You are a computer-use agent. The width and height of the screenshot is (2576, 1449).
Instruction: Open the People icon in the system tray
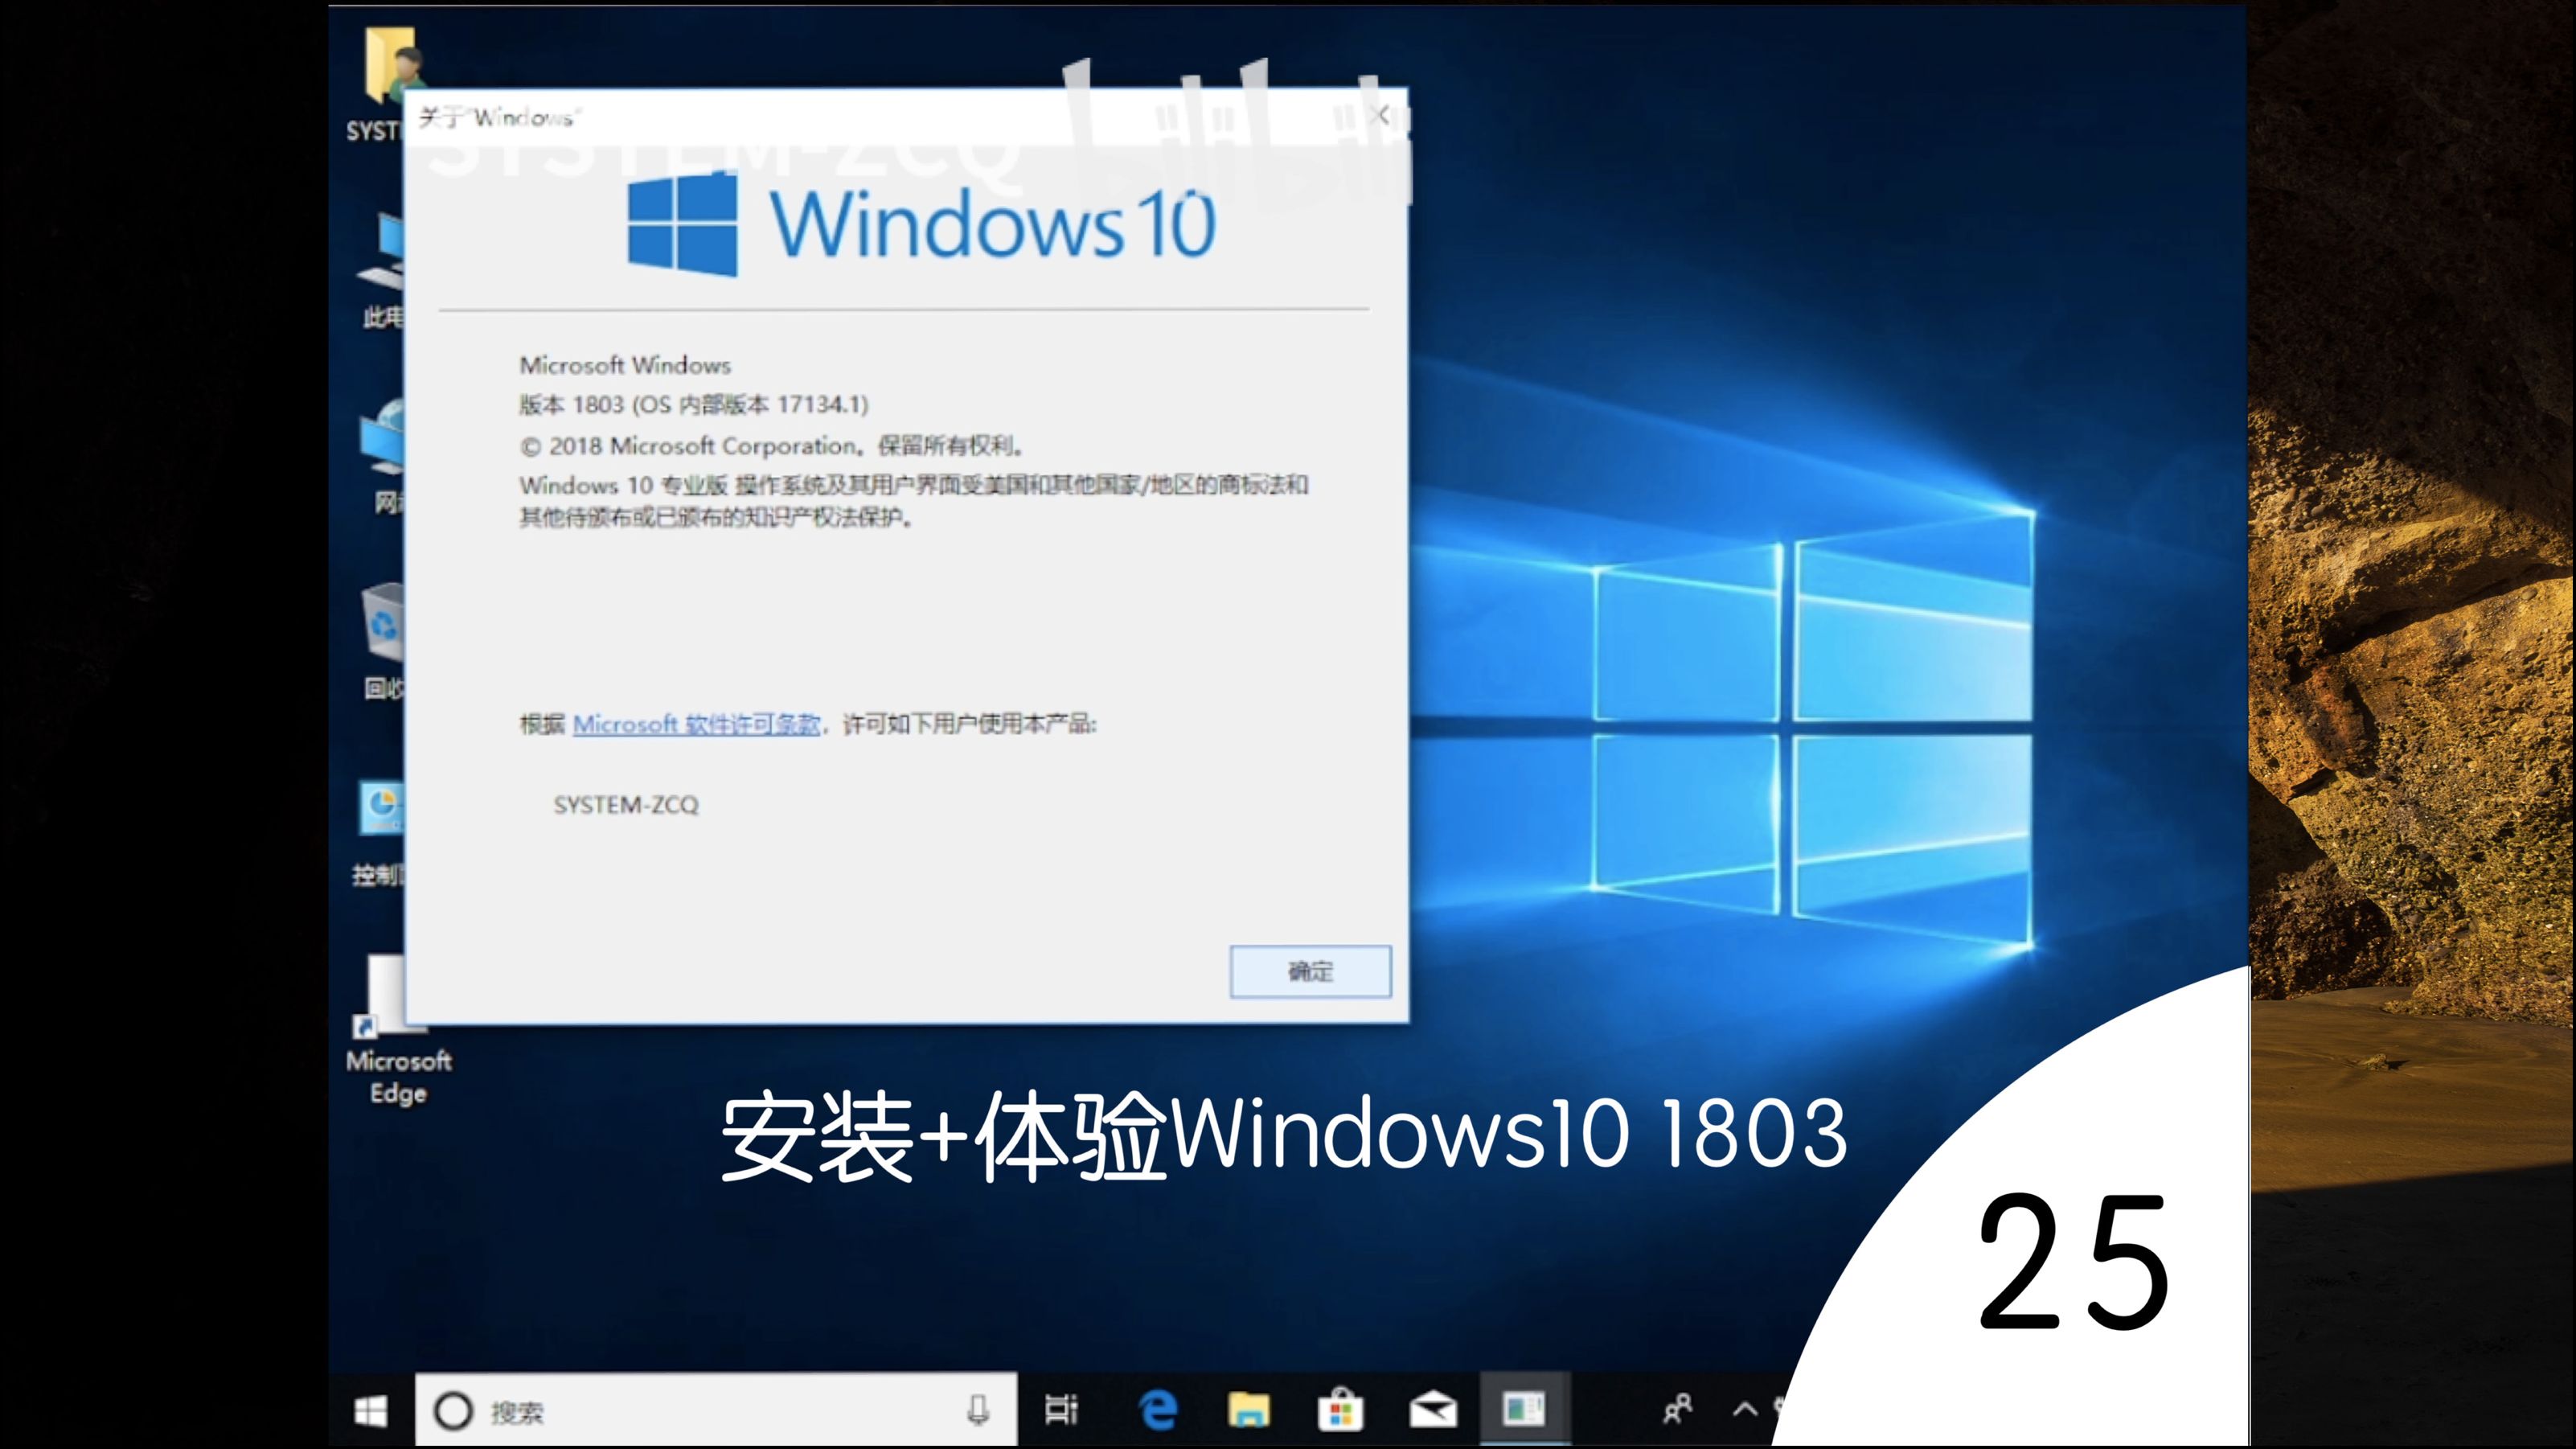click(1677, 1410)
